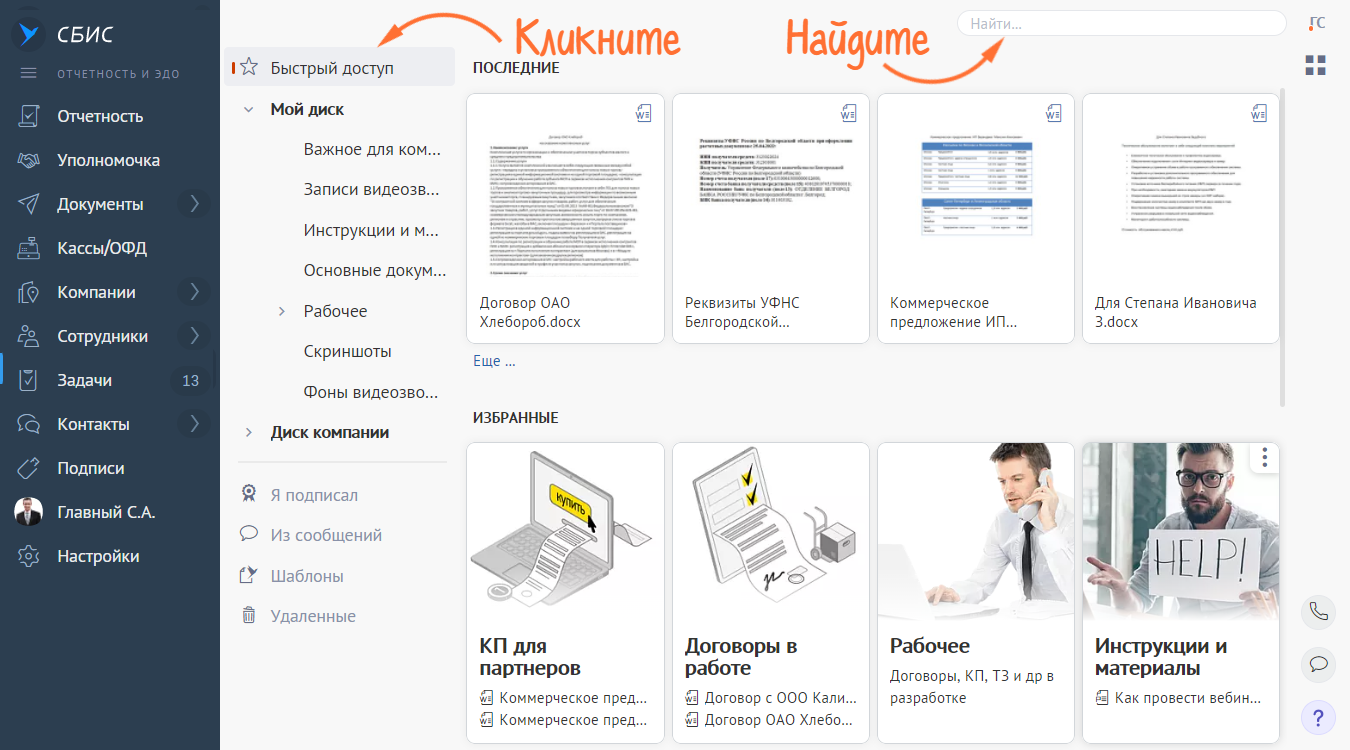Open the Я подписал section

coord(314,495)
